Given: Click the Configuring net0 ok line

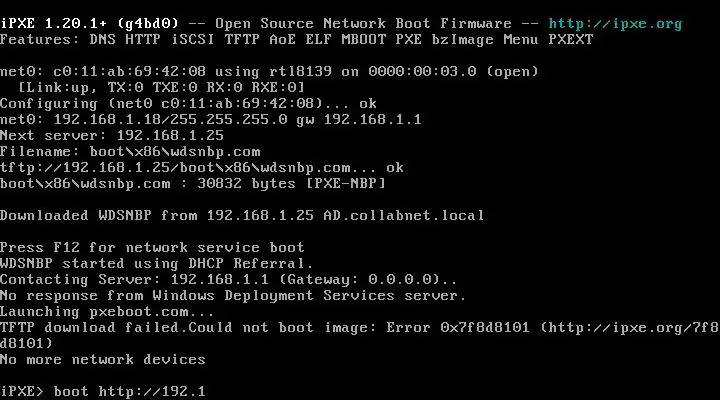Looking at the screenshot, I should pos(188,103).
